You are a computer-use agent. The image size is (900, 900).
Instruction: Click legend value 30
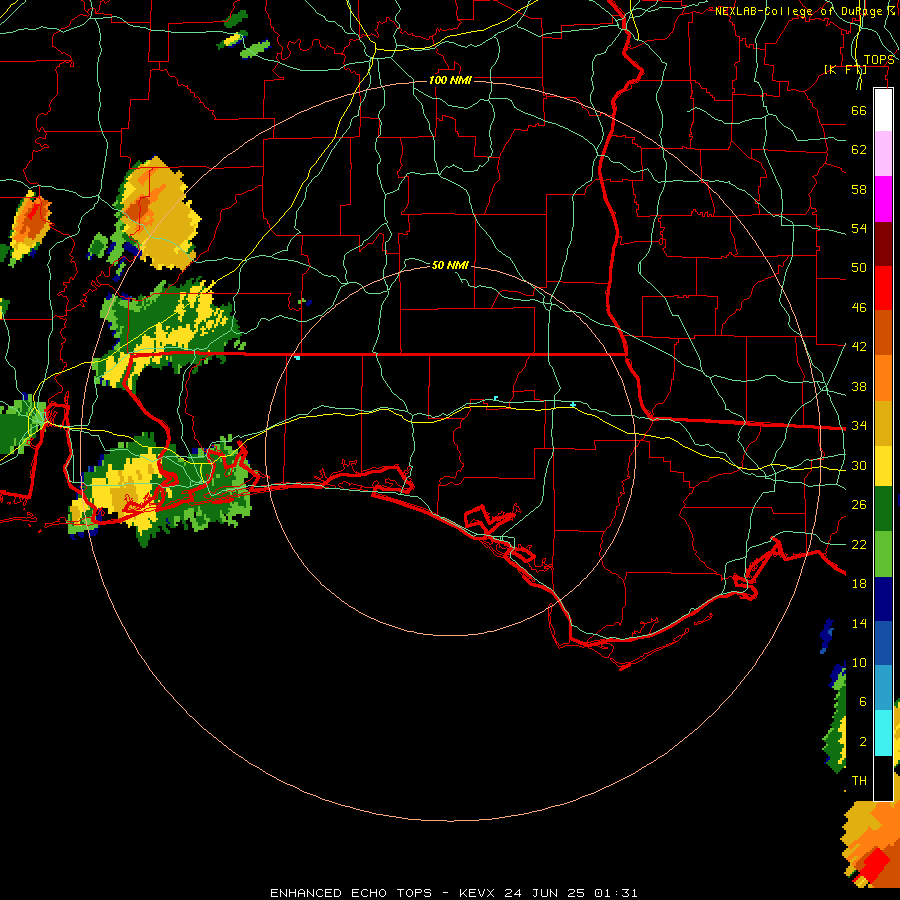click(x=859, y=465)
